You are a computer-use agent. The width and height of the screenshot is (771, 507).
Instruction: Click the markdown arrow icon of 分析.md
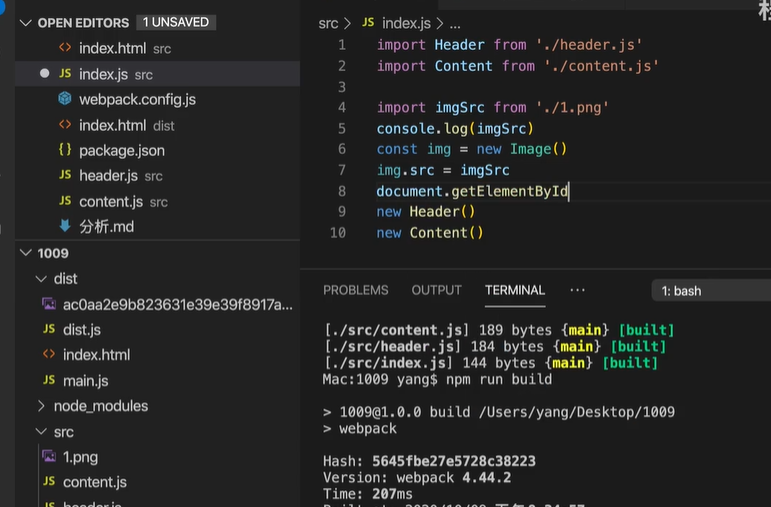pyautogui.click(x=65, y=226)
